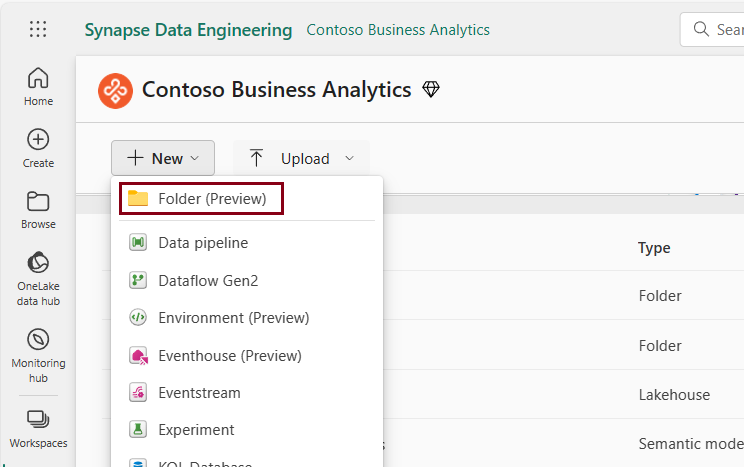Click the Lakehouse type cell
The width and height of the screenshot is (744, 467).
coord(674,394)
